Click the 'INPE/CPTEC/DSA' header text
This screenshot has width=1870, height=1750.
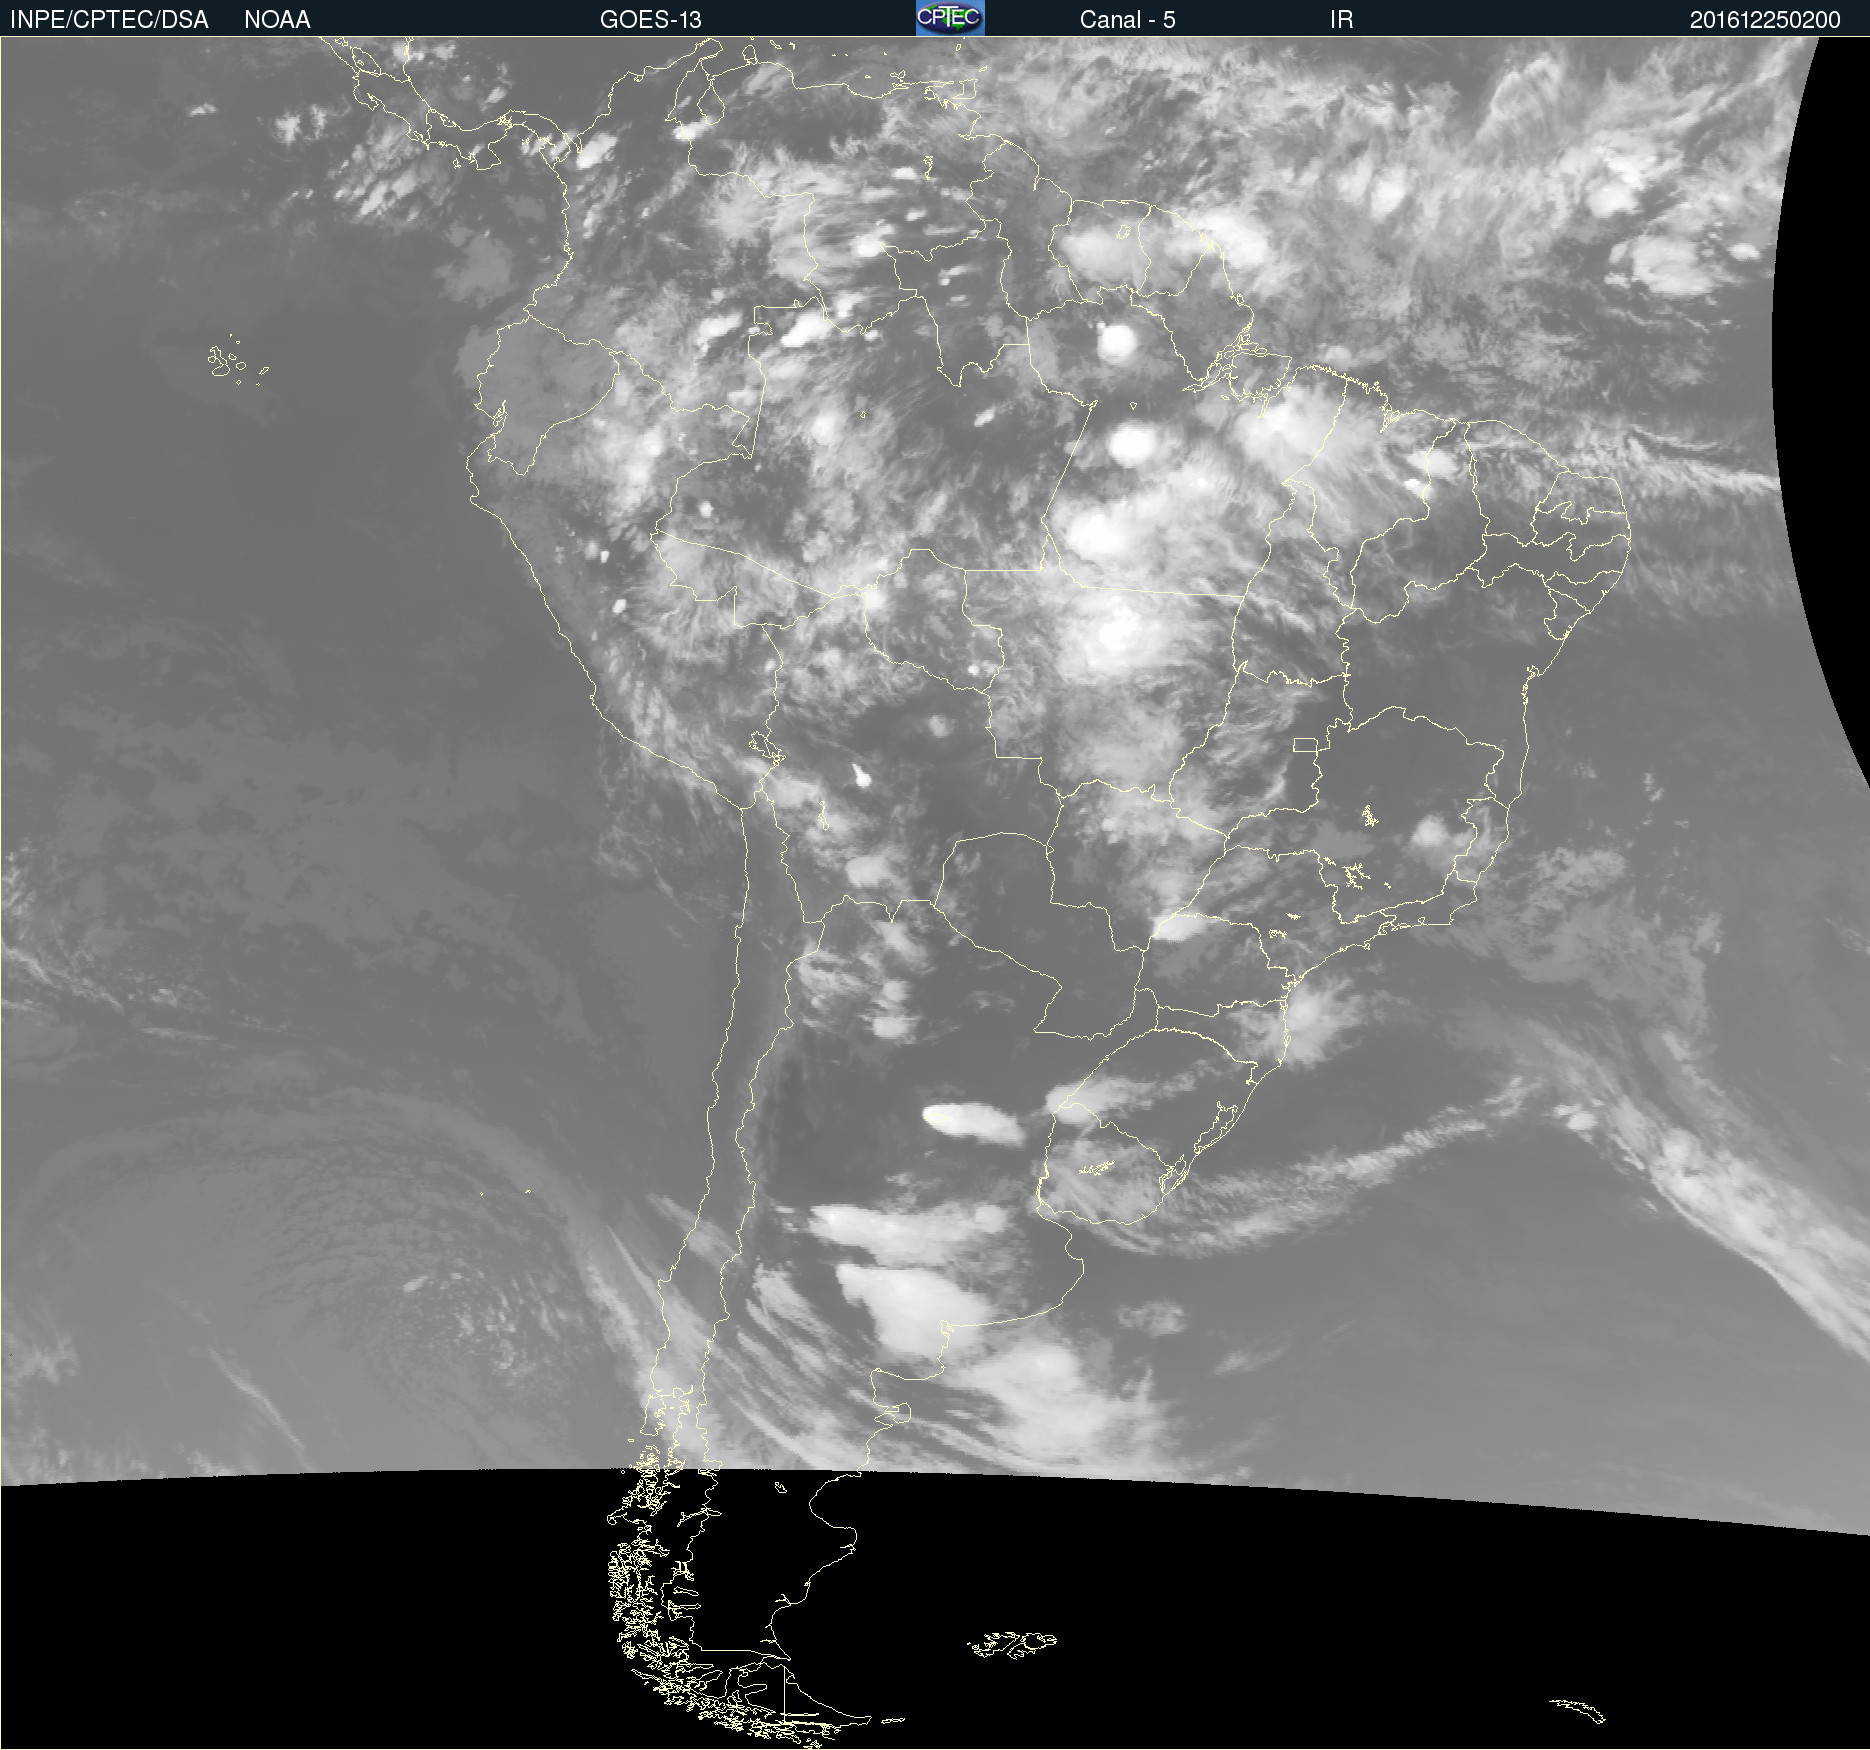[x=109, y=20]
